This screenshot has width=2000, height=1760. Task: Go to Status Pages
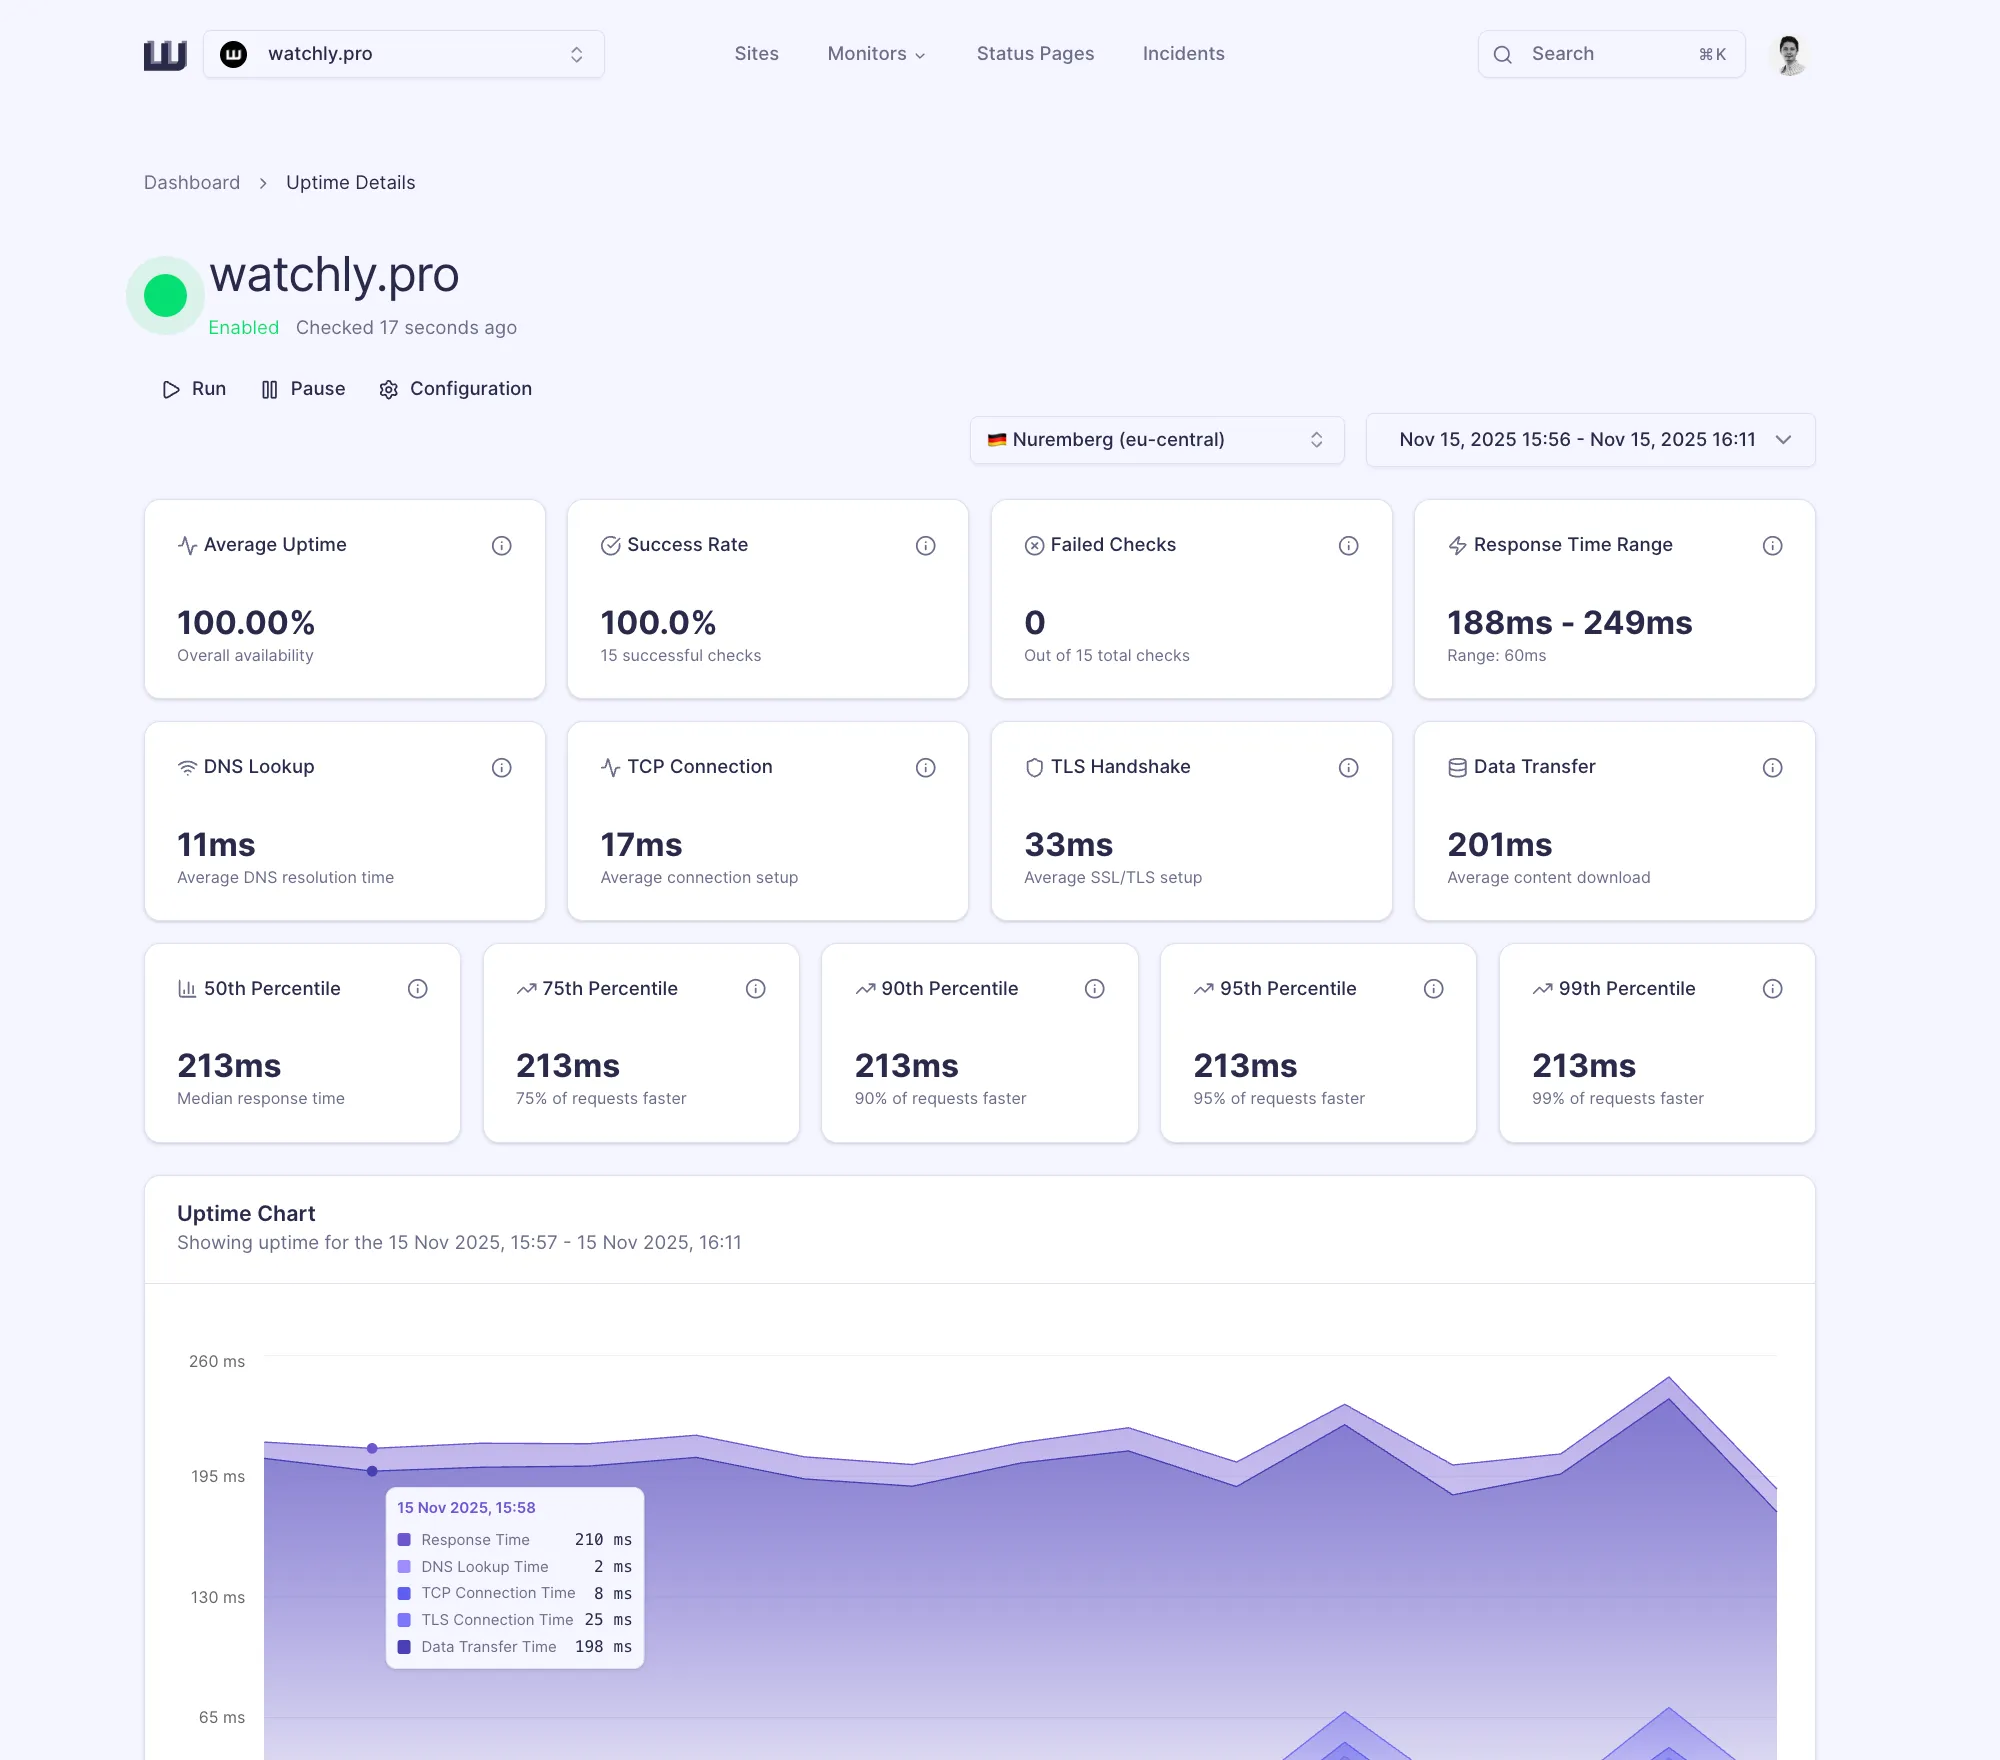point(1035,54)
